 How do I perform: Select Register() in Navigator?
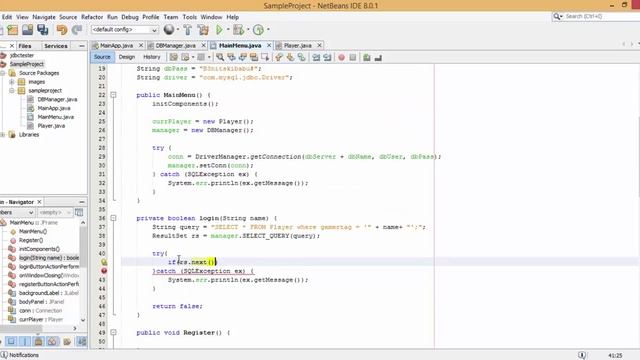coord(31,240)
